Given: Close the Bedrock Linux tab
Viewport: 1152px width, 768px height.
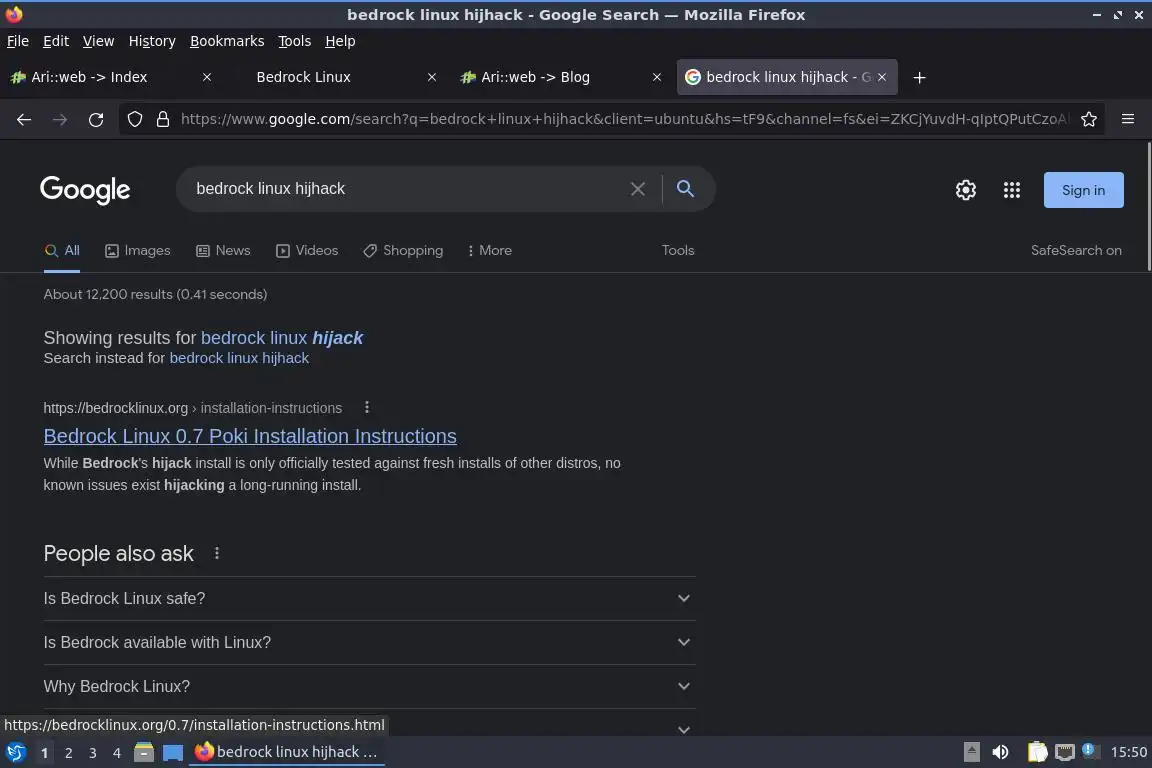Looking at the screenshot, I should 432,77.
